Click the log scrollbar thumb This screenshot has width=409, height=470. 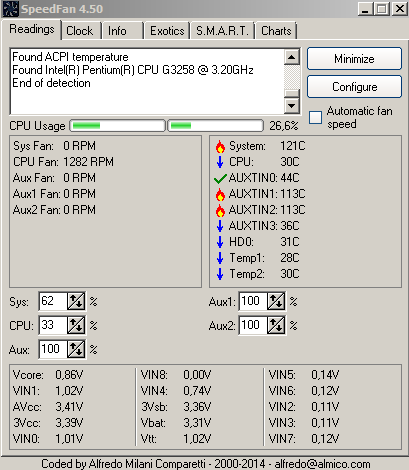click(292, 94)
